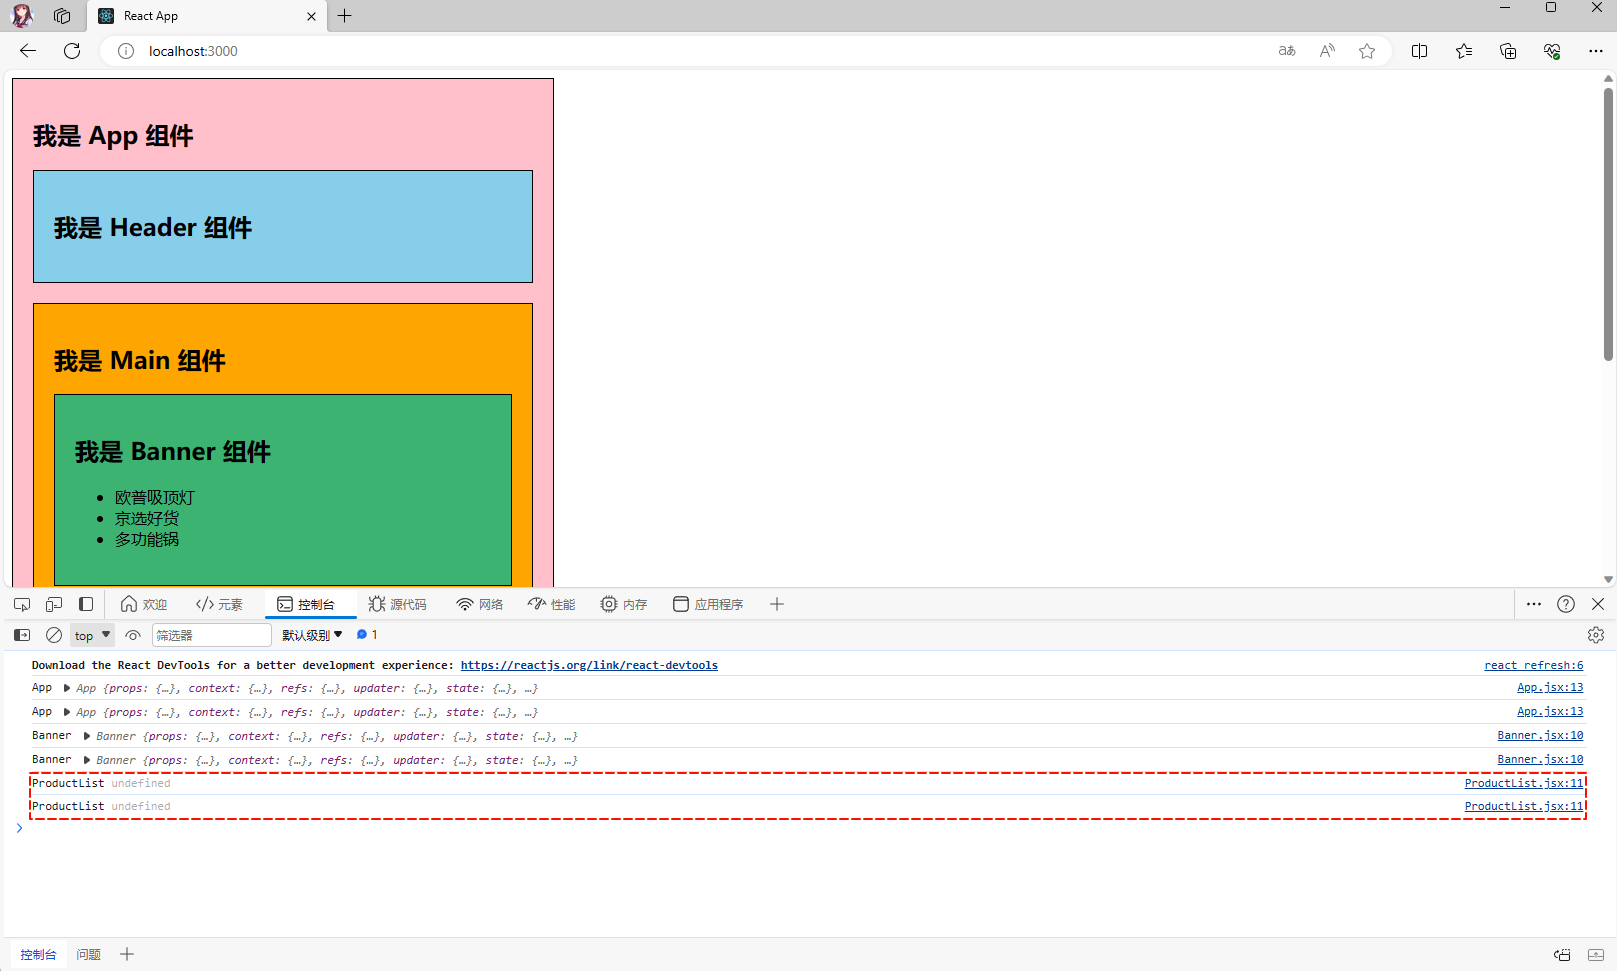Screen dimensions: 1617x971
Task: Open the react-devtools link
Action: (x=589, y=665)
